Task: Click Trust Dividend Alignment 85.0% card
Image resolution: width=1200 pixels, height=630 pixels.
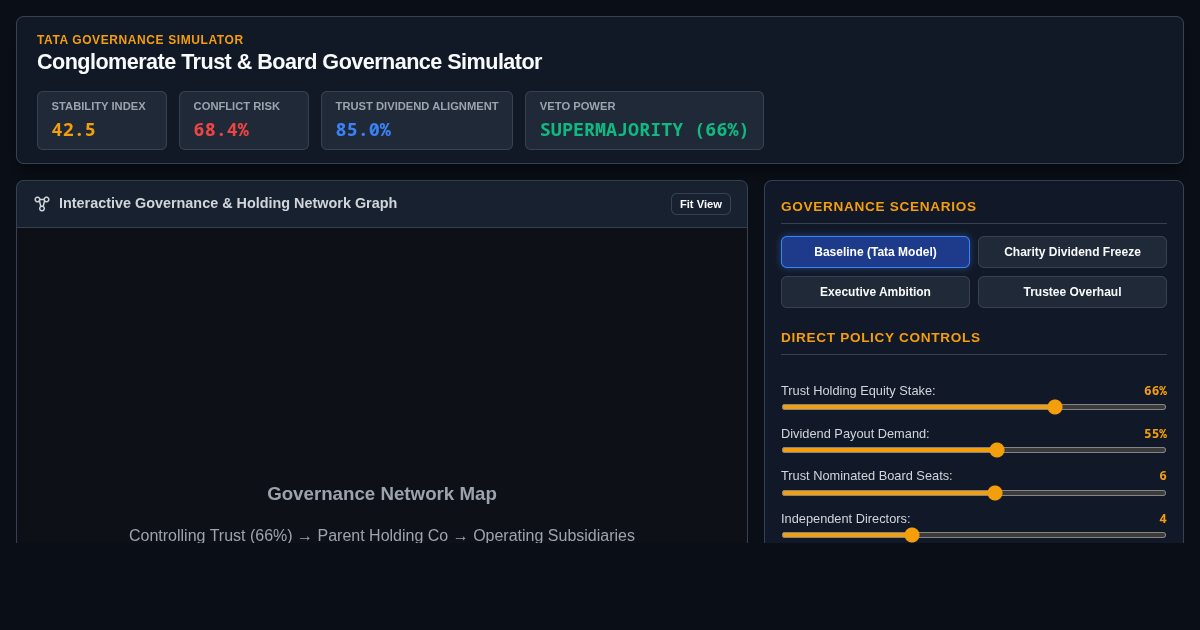Action: tap(417, 121)
